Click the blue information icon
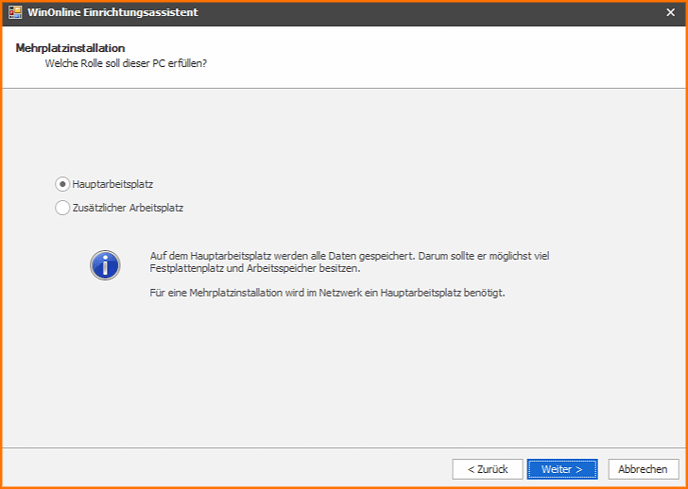Image resolution: width=688 pixels, height=489 pixels. pos(104,265)
